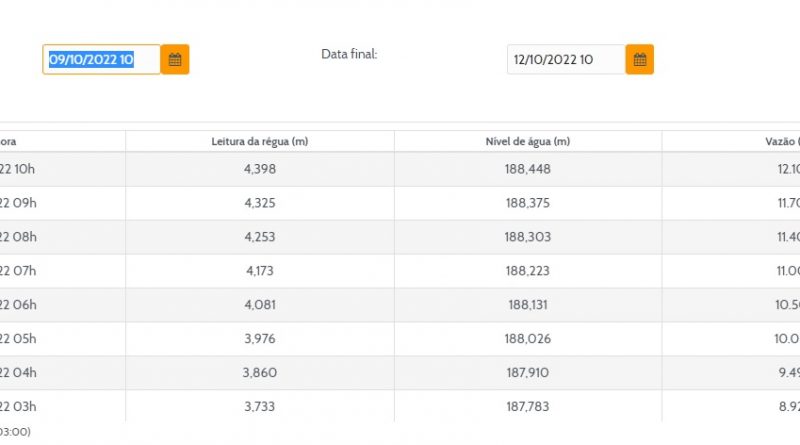Screen dimensions: 800x445
Task: Click the 'Data final:' label
Action: click(x=349, y=54)
